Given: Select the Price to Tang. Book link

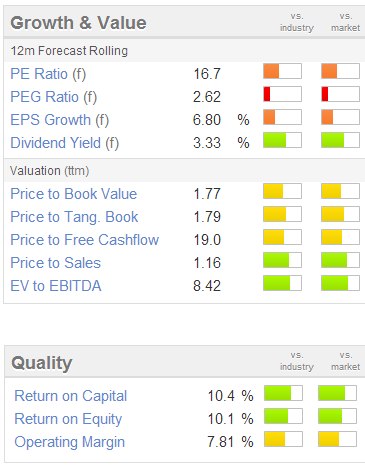Looking at the screenshot, I should (74, 217).
